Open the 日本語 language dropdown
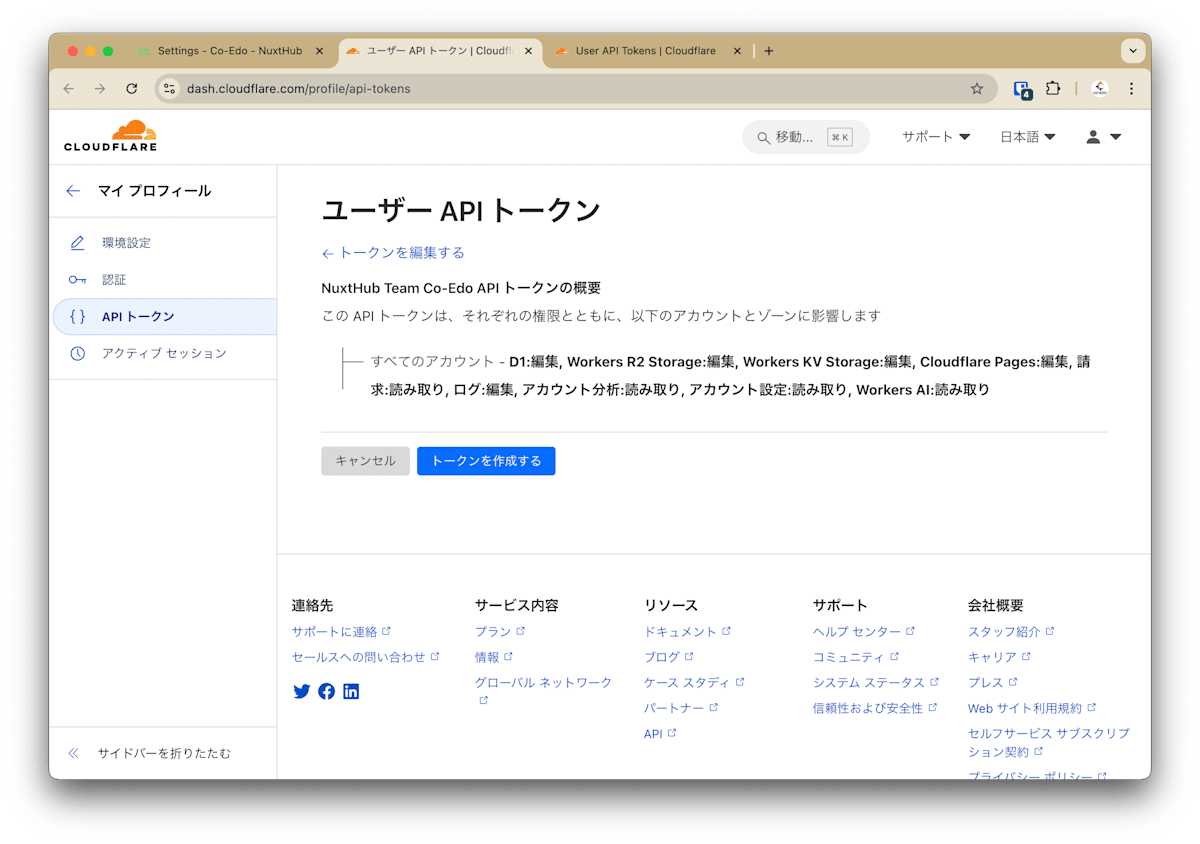This screenshot has height=844, width=1200. tap(1028, 137)
